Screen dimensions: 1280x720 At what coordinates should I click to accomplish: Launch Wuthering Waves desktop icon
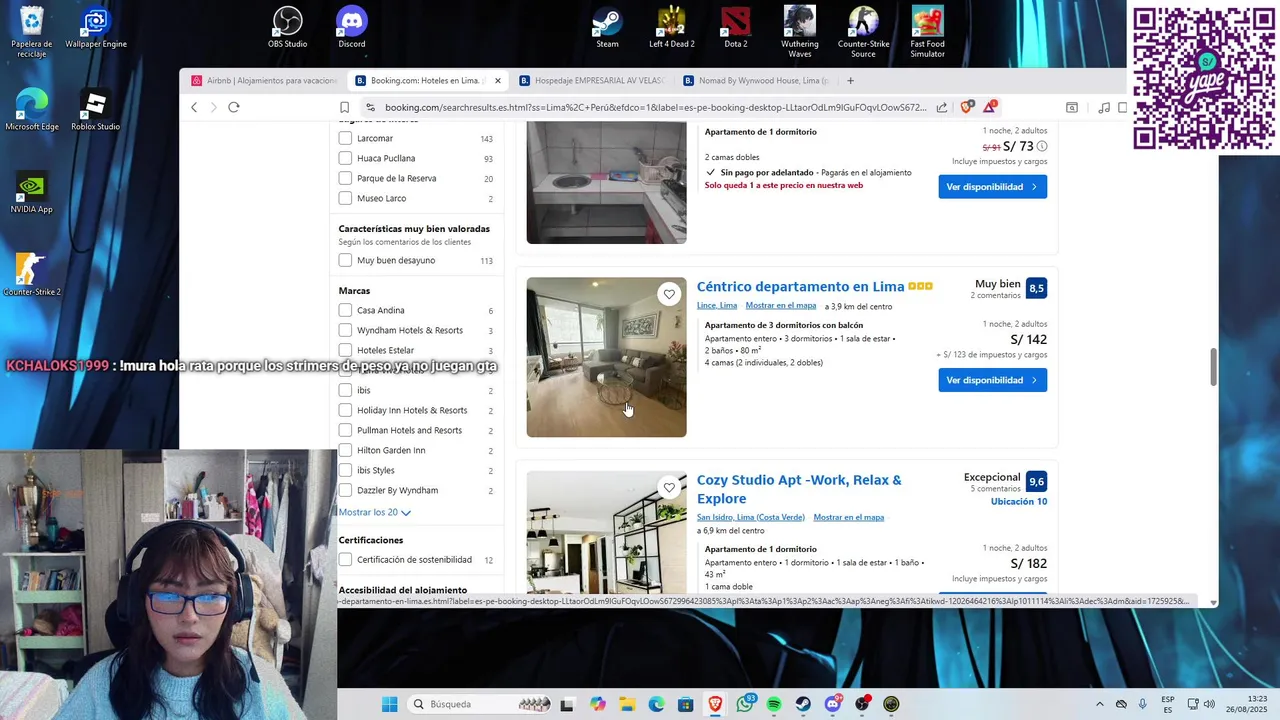[x=799, y=32]
